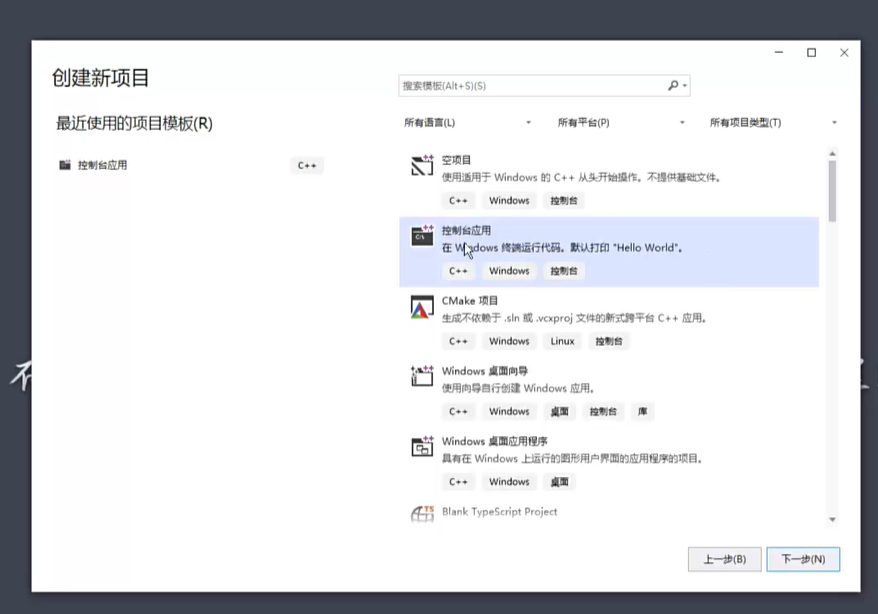Click the C++ tag under CMake 项目
878x614 pixels.
pos(458,341)
